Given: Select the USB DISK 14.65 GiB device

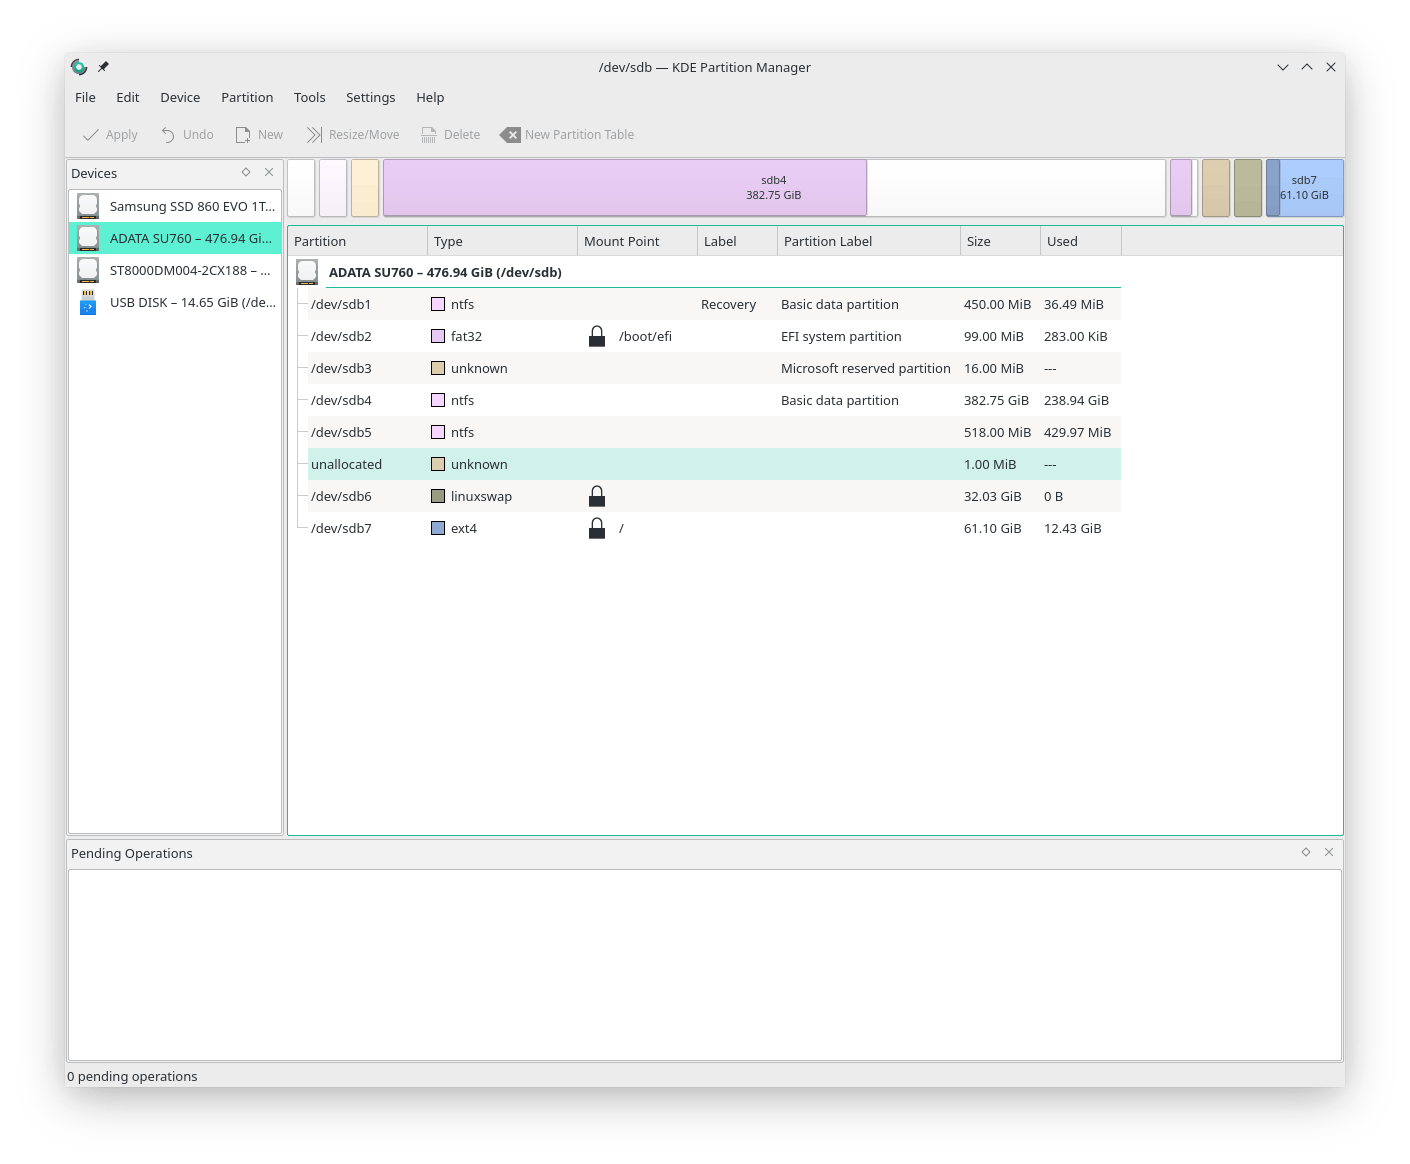Looking at the screenshot, I should pyautogui.click(x=175, y=302).
